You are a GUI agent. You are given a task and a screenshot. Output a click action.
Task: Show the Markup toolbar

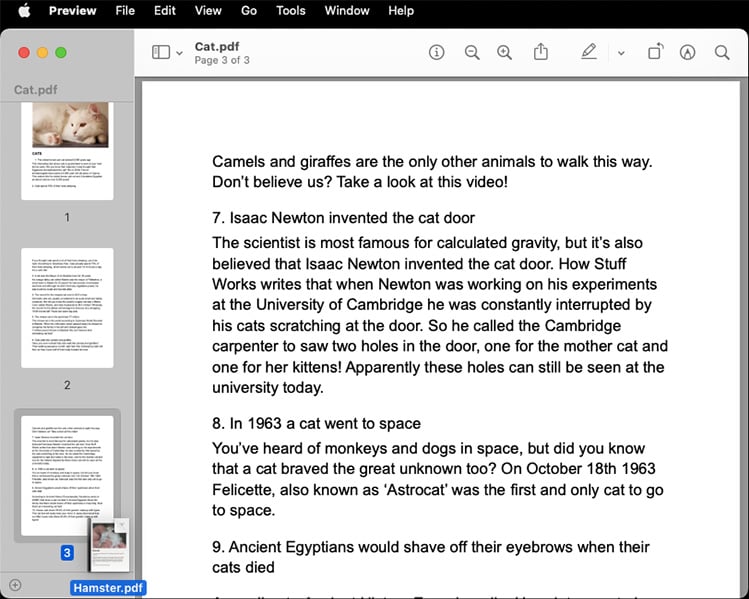(687, 52)
